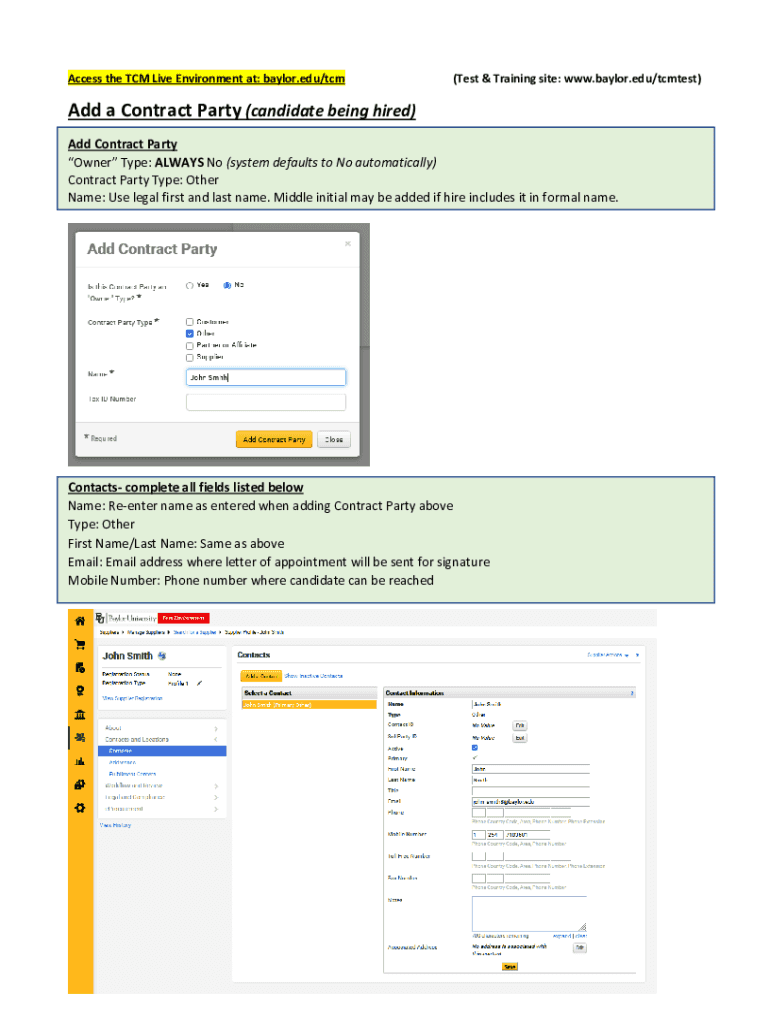Screen dimensions: 770x1024
Task: Click the clear link under Notes
Action: (581, 936)
